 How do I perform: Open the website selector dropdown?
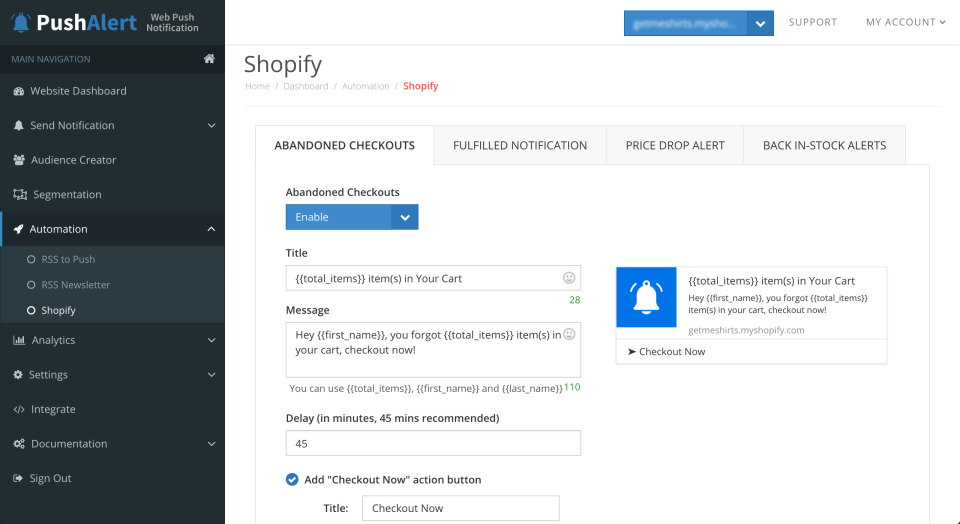(x=761, y=23)
